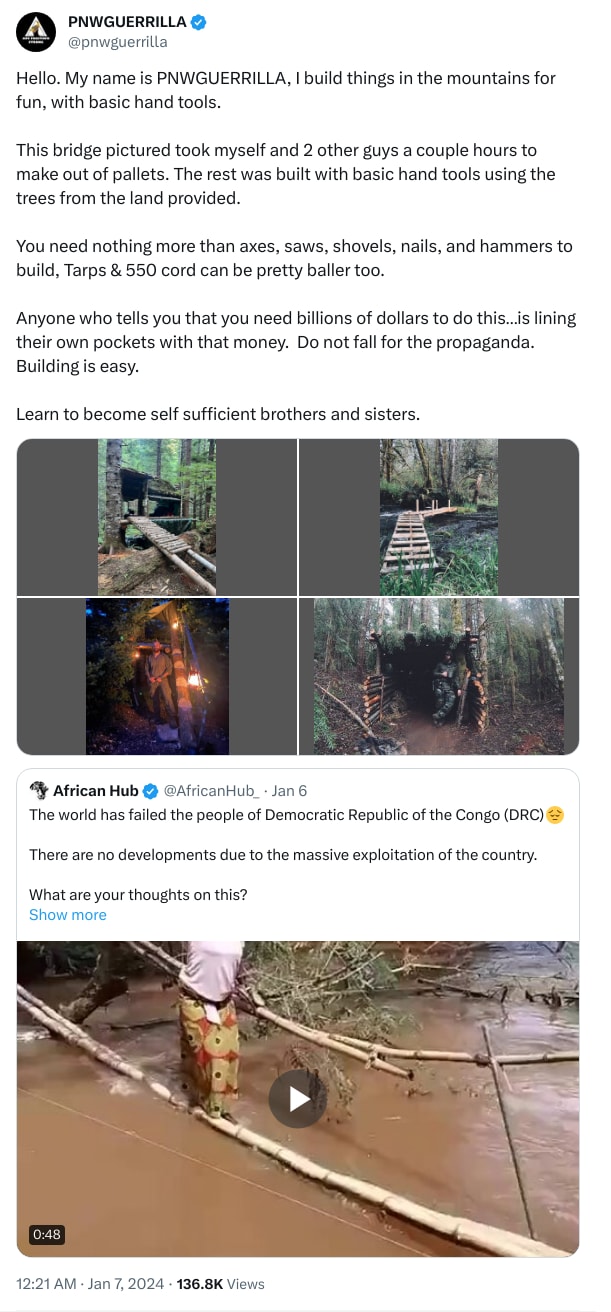Open the lantern night photo bottom-left
611x1312 pixels.
coord(156,676)
